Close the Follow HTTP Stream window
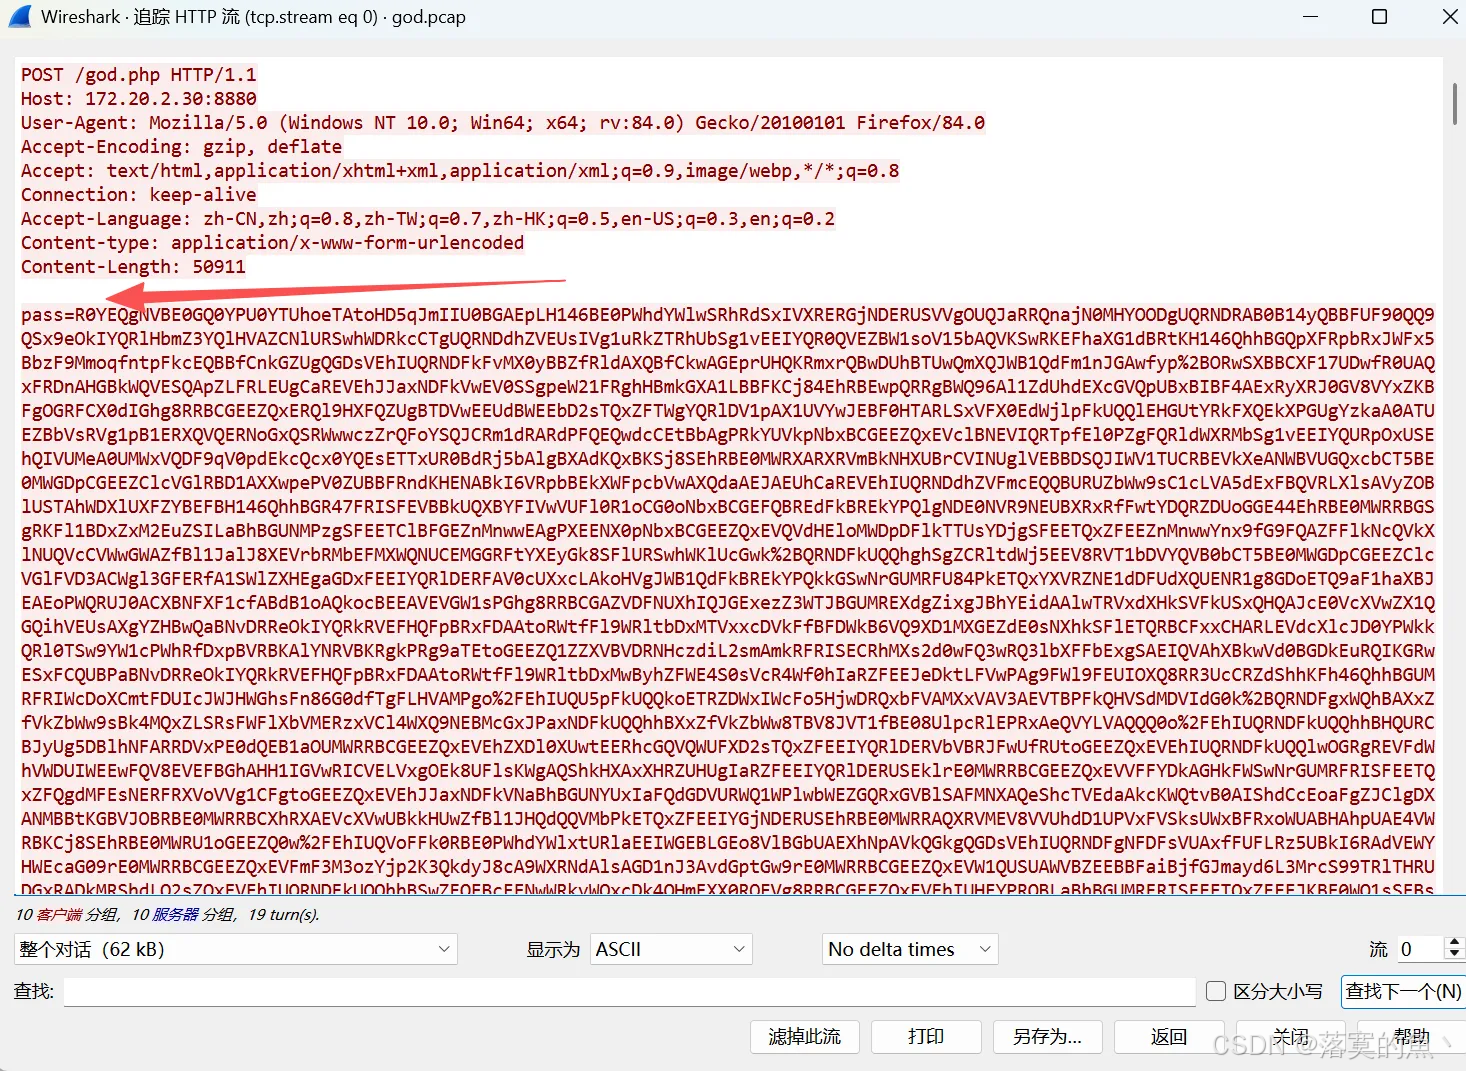Viewport: 1466px width, 1071px height. coord(1450,16)
